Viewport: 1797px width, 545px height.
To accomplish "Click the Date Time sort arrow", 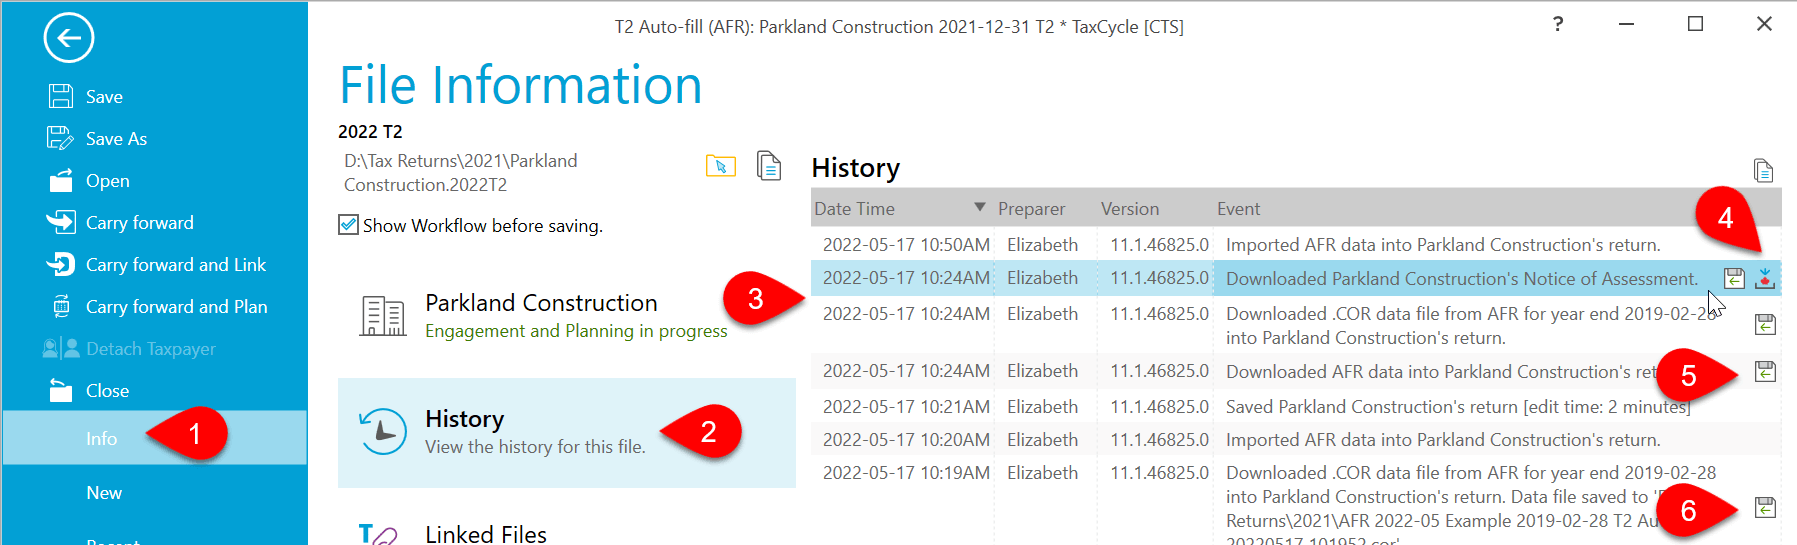I will pyautogui.click(x=980, y=207).
